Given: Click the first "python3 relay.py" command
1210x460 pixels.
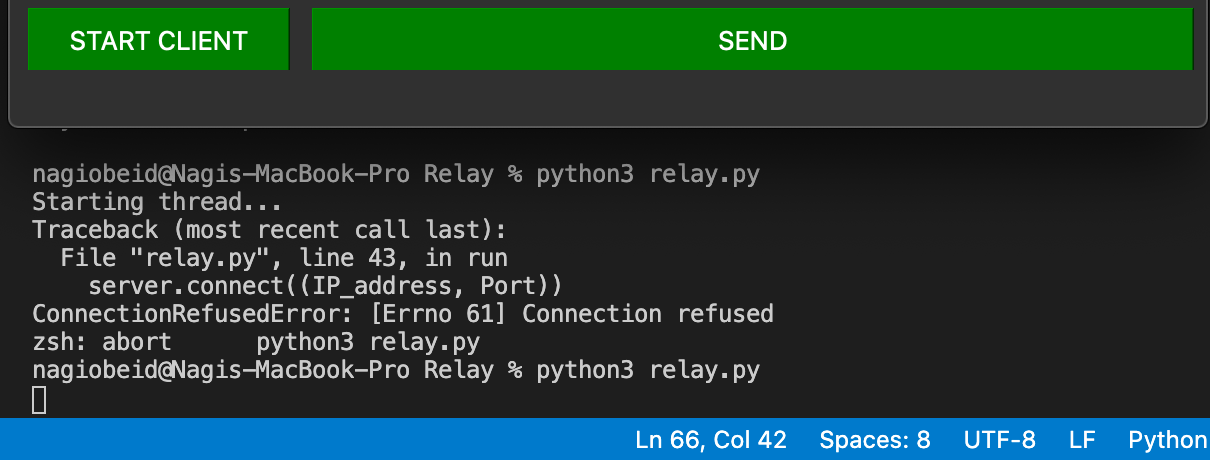Looking at the screenshot, I should [648, 174].
